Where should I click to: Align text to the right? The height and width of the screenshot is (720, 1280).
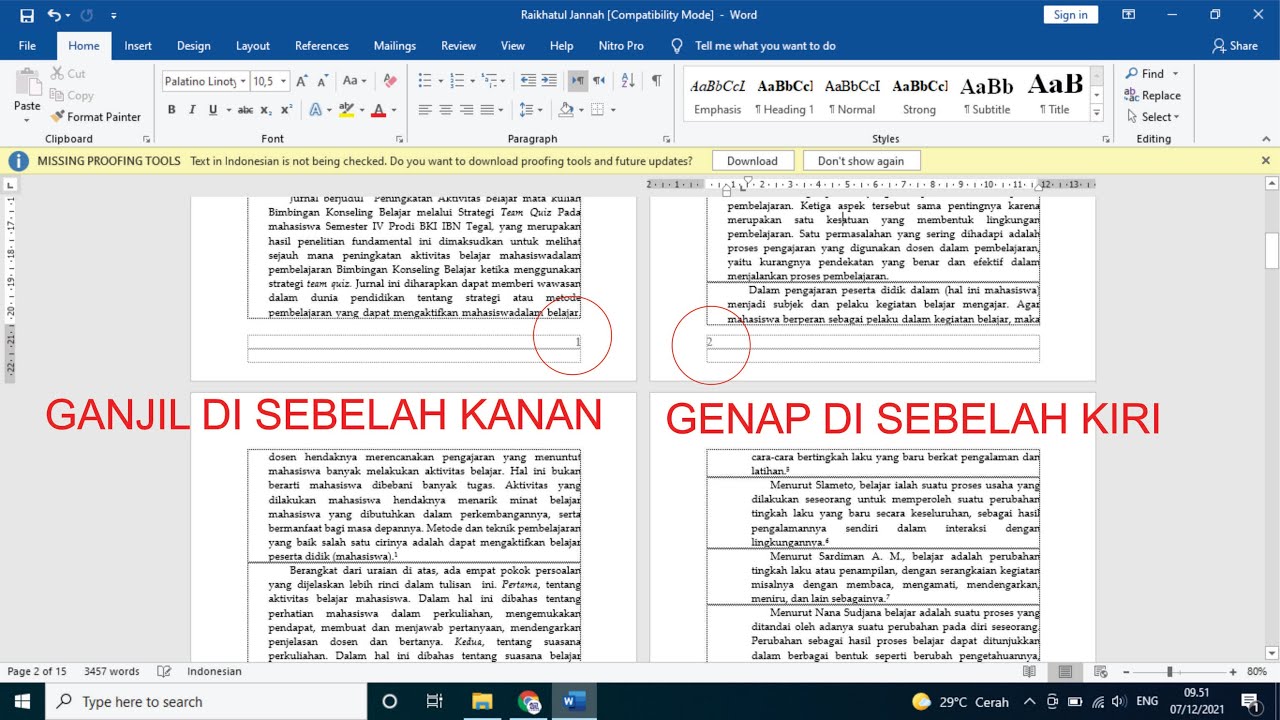467,110
